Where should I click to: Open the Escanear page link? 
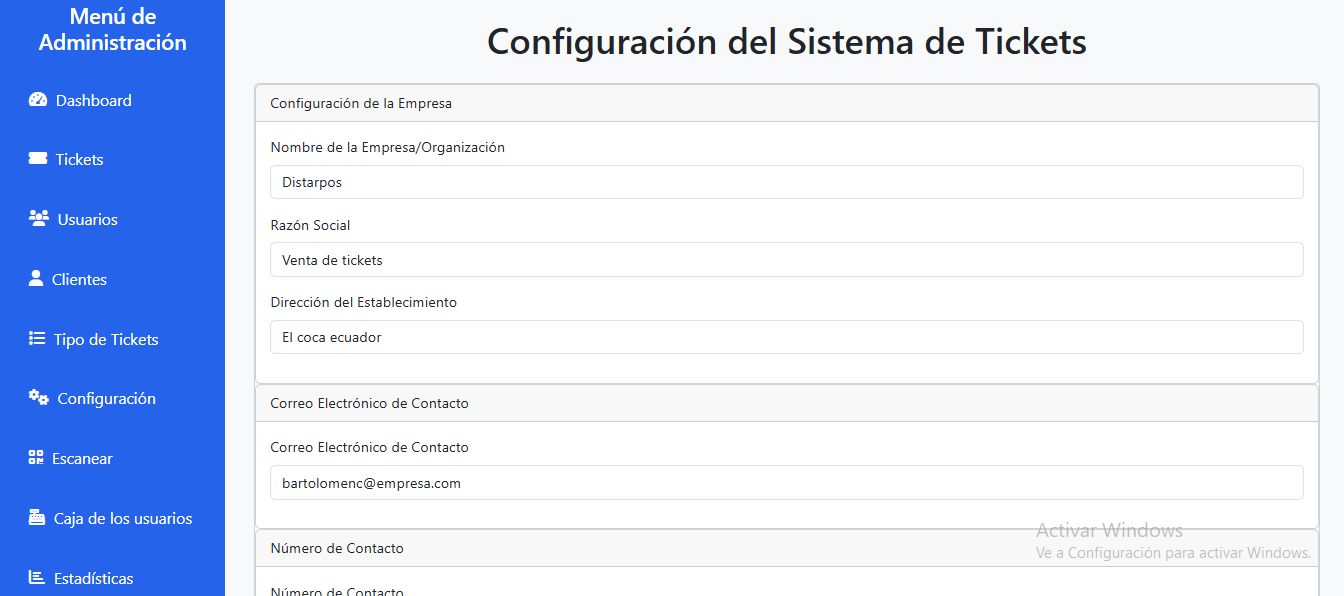[x=82, y=458]
